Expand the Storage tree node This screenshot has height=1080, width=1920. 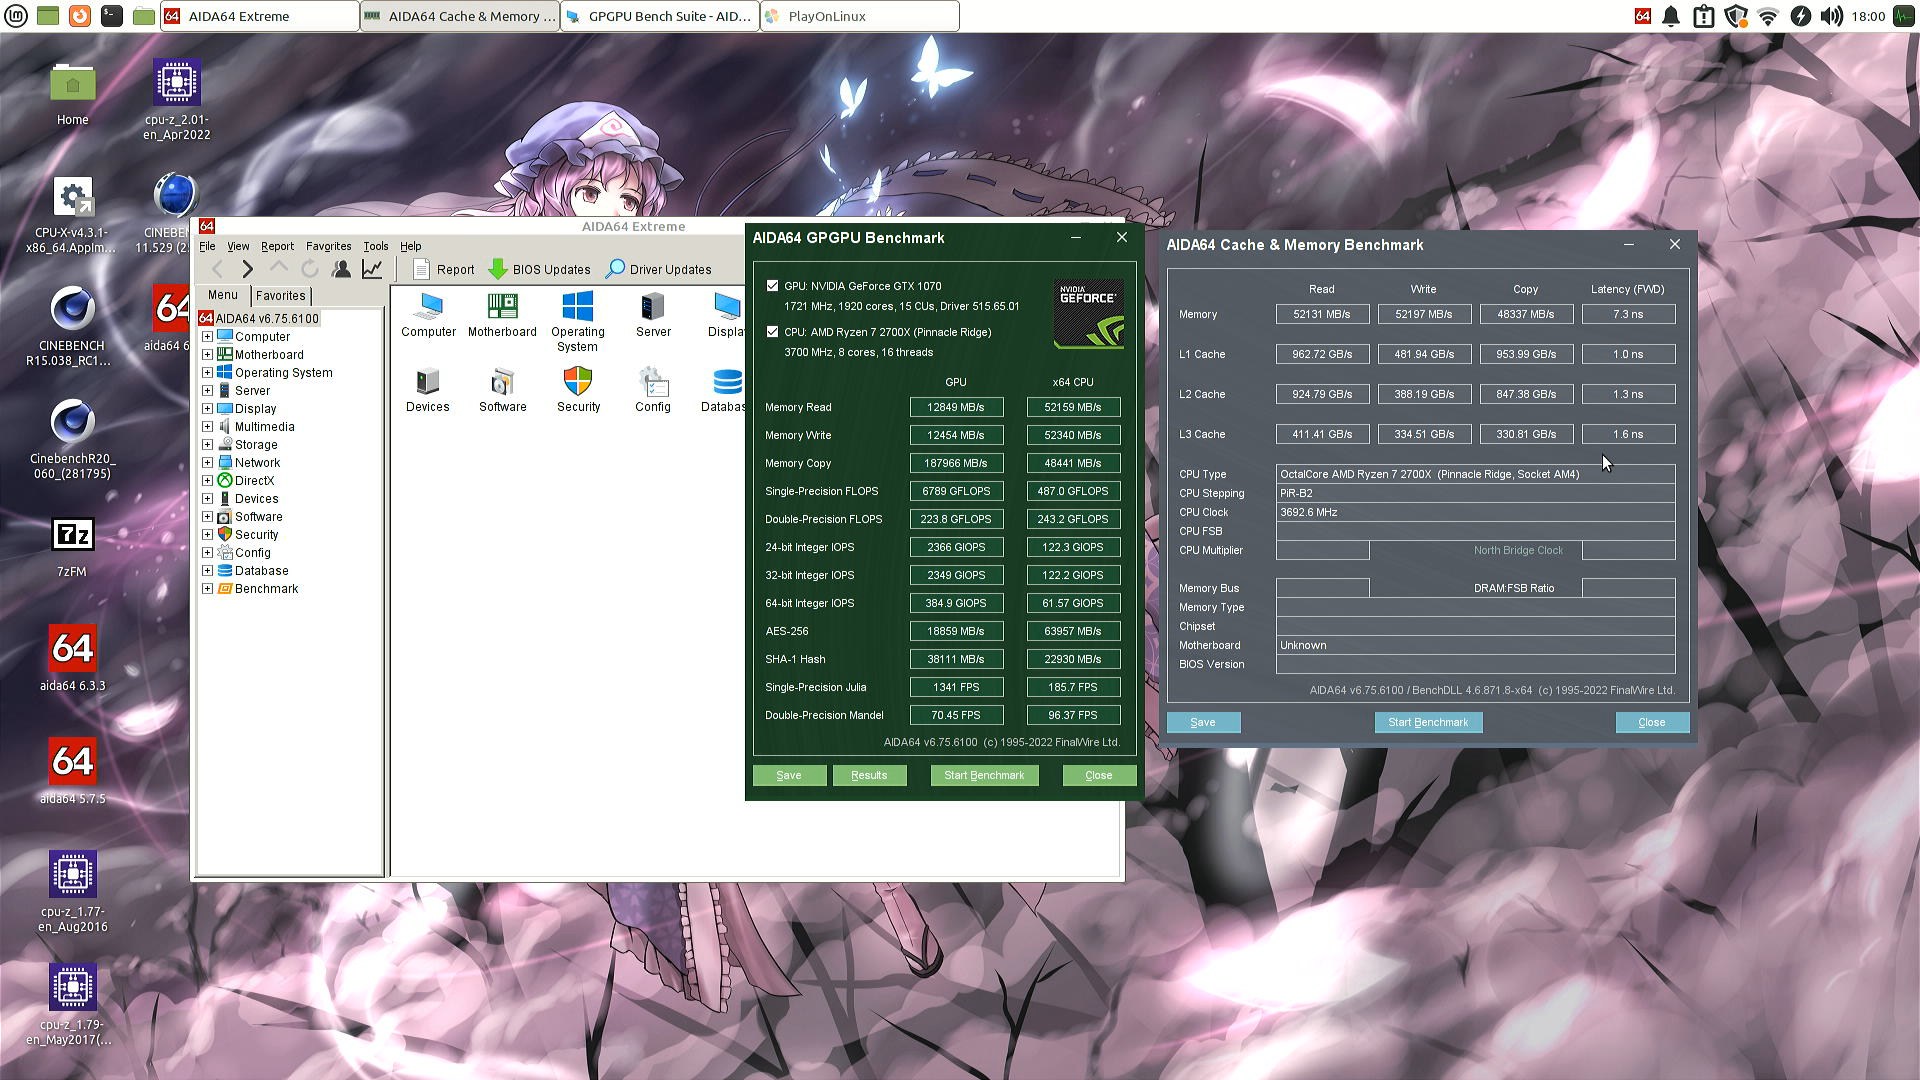click(207, 445)
